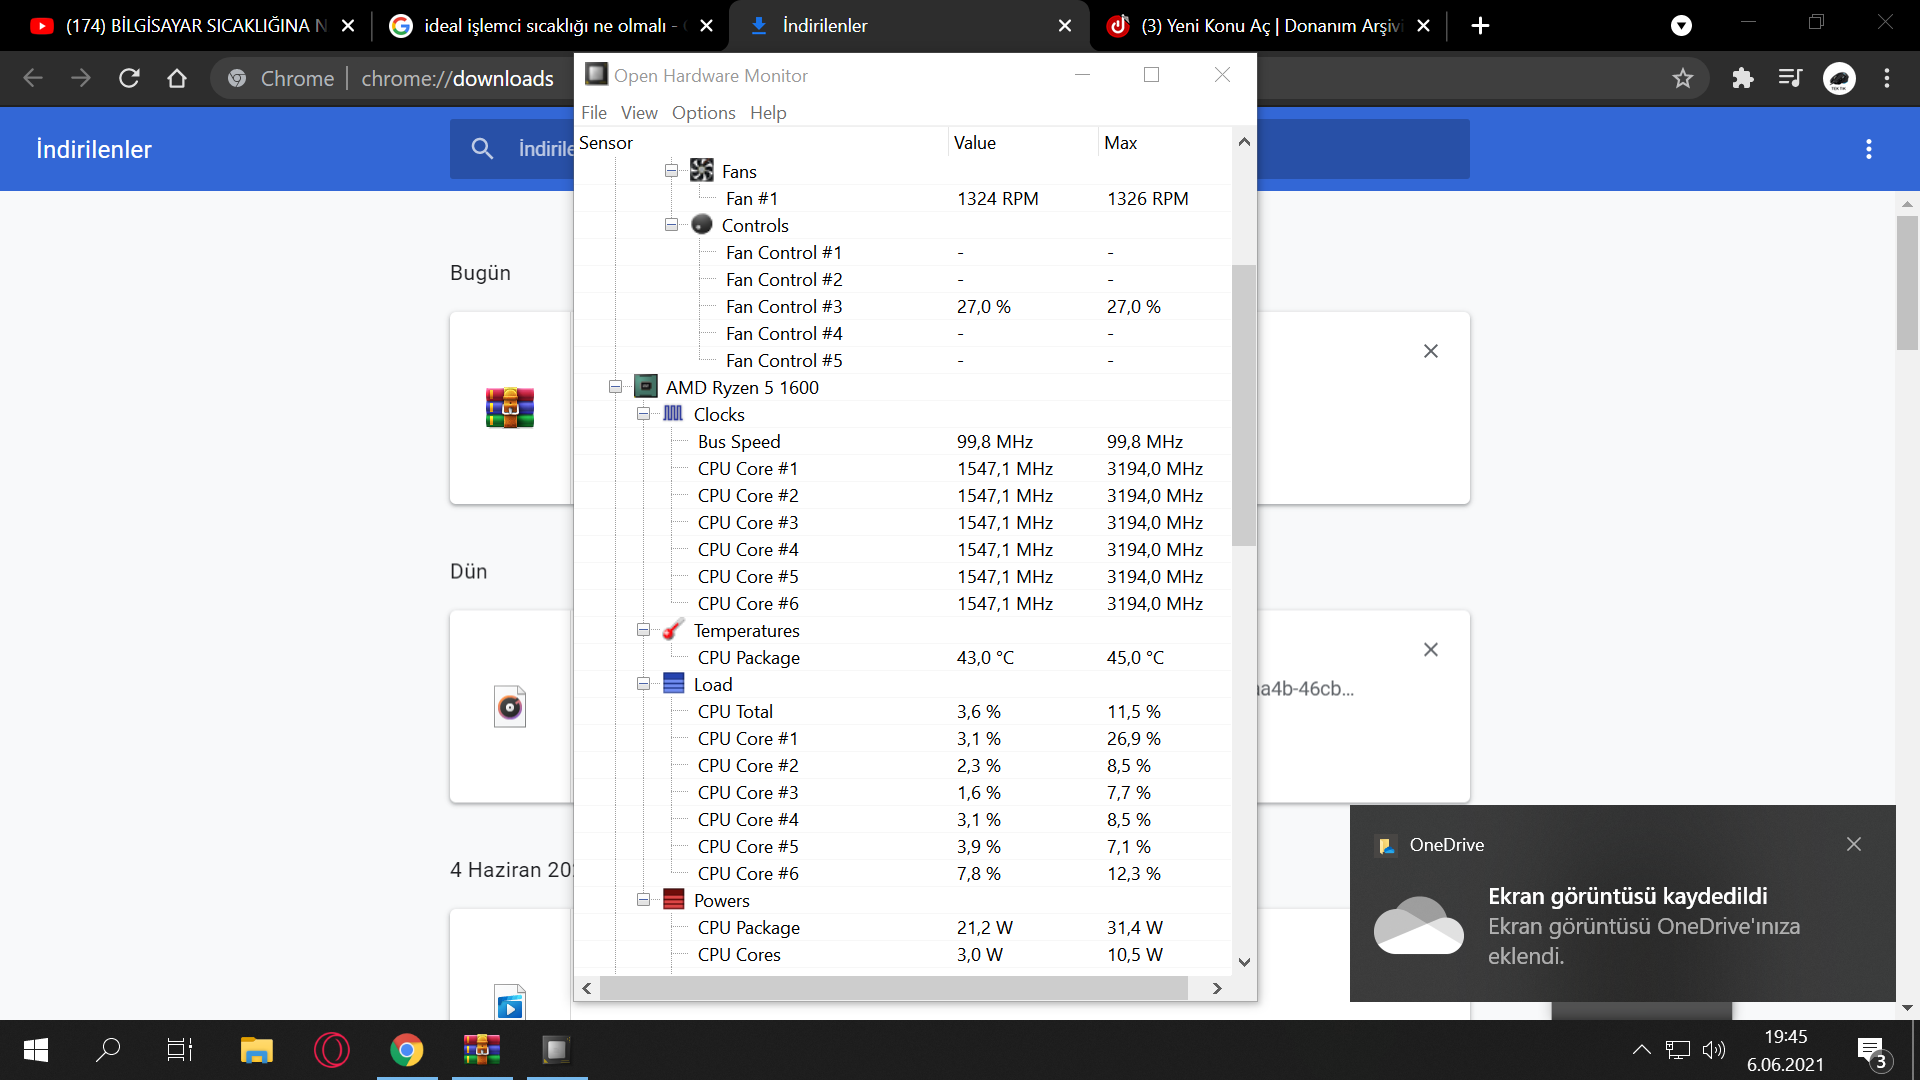The height and width of the screenshot is (1080, 1920).
Task: Switch to Open Hardware Monitor taskbar icon
Action: [x=557, y=1050]
